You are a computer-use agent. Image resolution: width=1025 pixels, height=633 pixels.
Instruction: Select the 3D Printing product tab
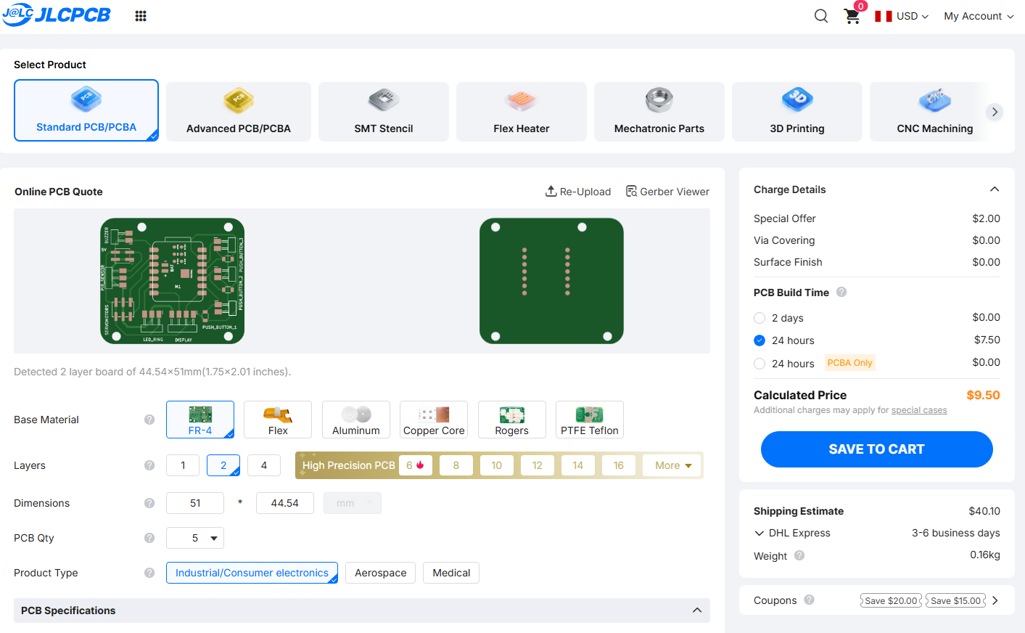pos(797,112)
